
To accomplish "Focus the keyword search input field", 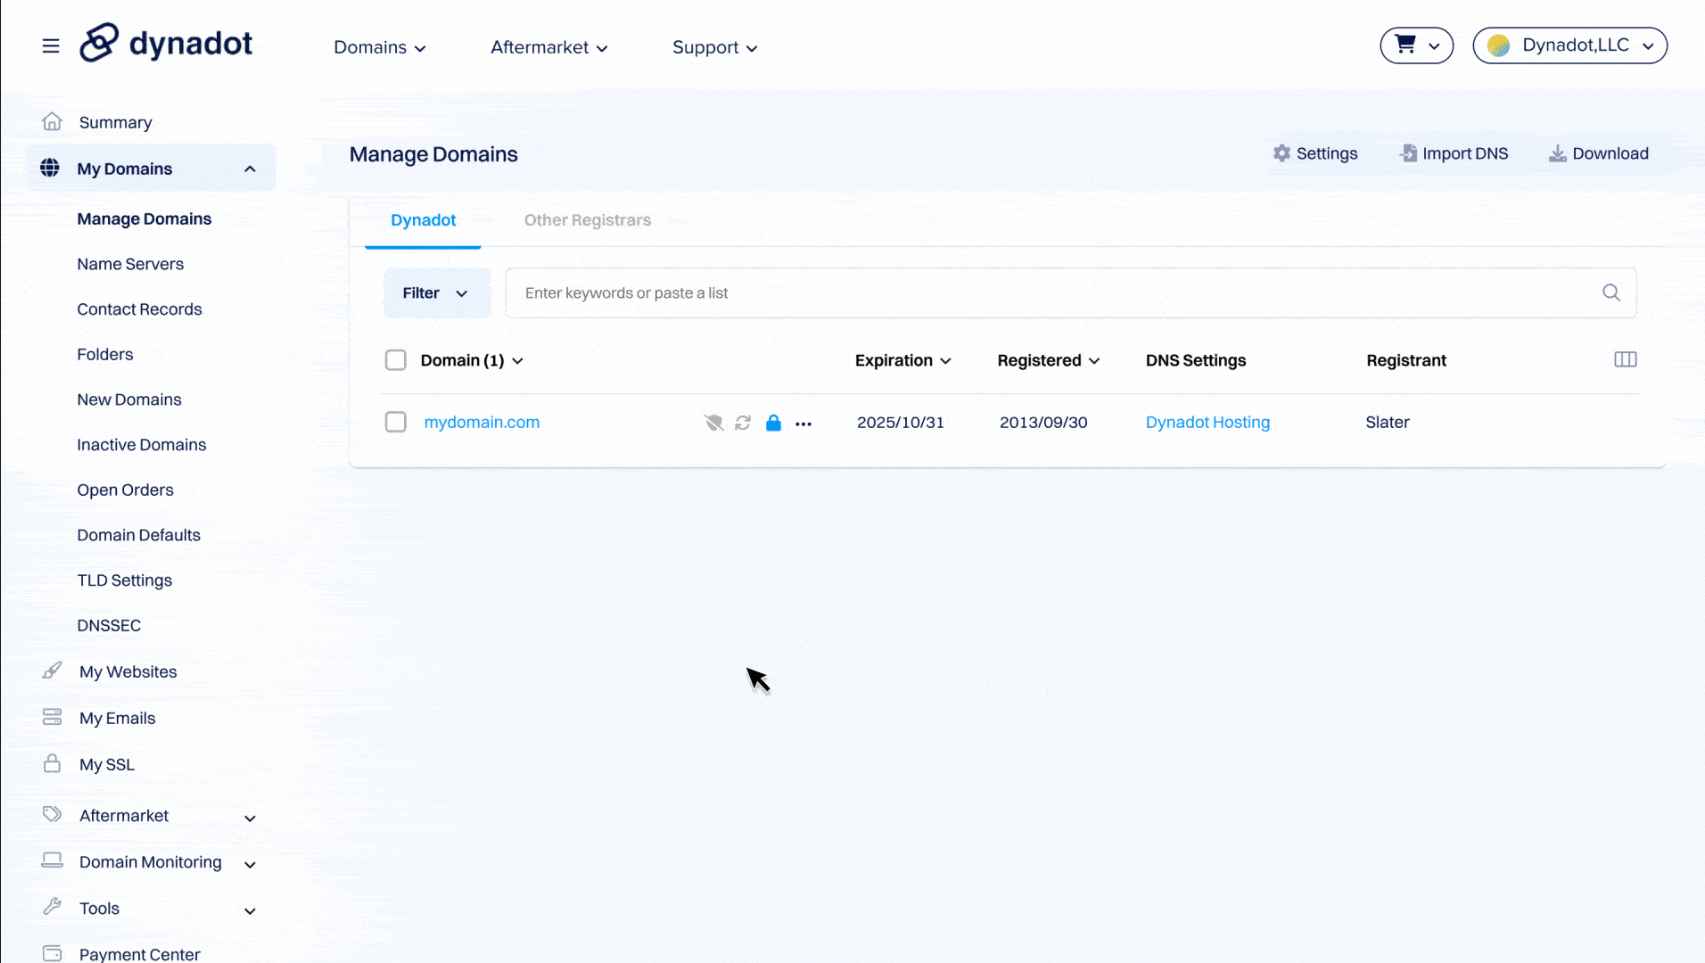I will 1050,293.
